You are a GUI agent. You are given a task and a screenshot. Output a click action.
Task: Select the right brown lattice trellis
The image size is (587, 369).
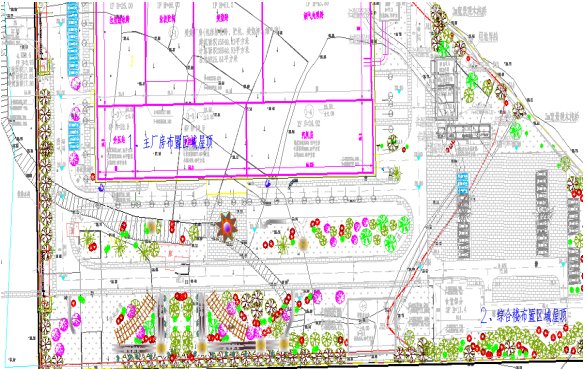(x=225, y=317)
